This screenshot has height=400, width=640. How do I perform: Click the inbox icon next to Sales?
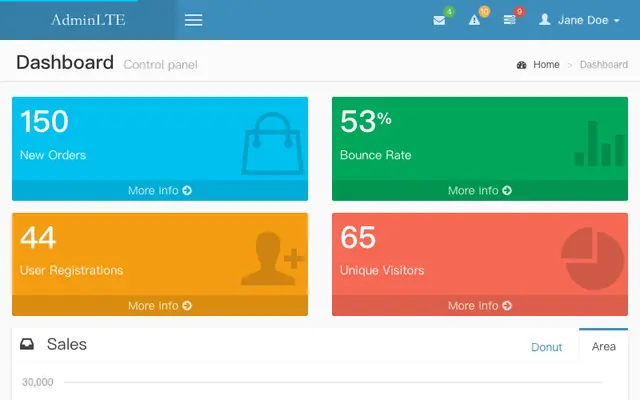coord(27,344)
